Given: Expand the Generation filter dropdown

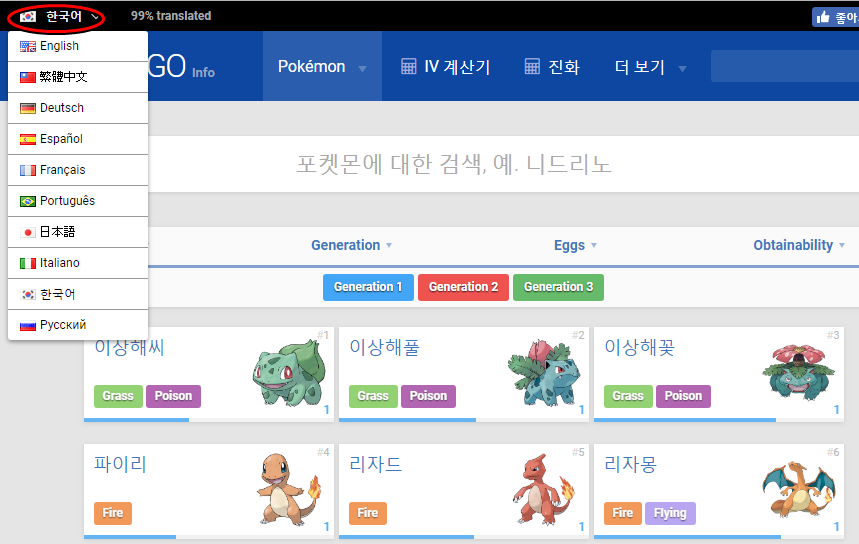Looking at the screenshot, I should [x=351, y=245].
